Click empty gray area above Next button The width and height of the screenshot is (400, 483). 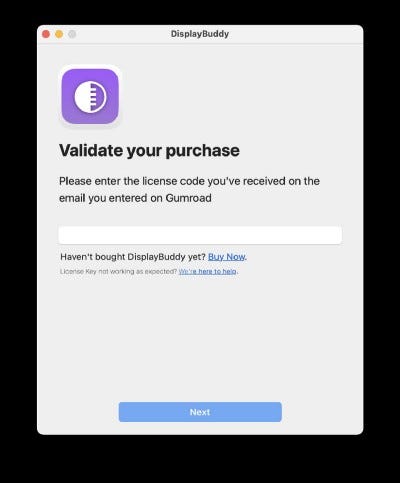click(200, 340)
